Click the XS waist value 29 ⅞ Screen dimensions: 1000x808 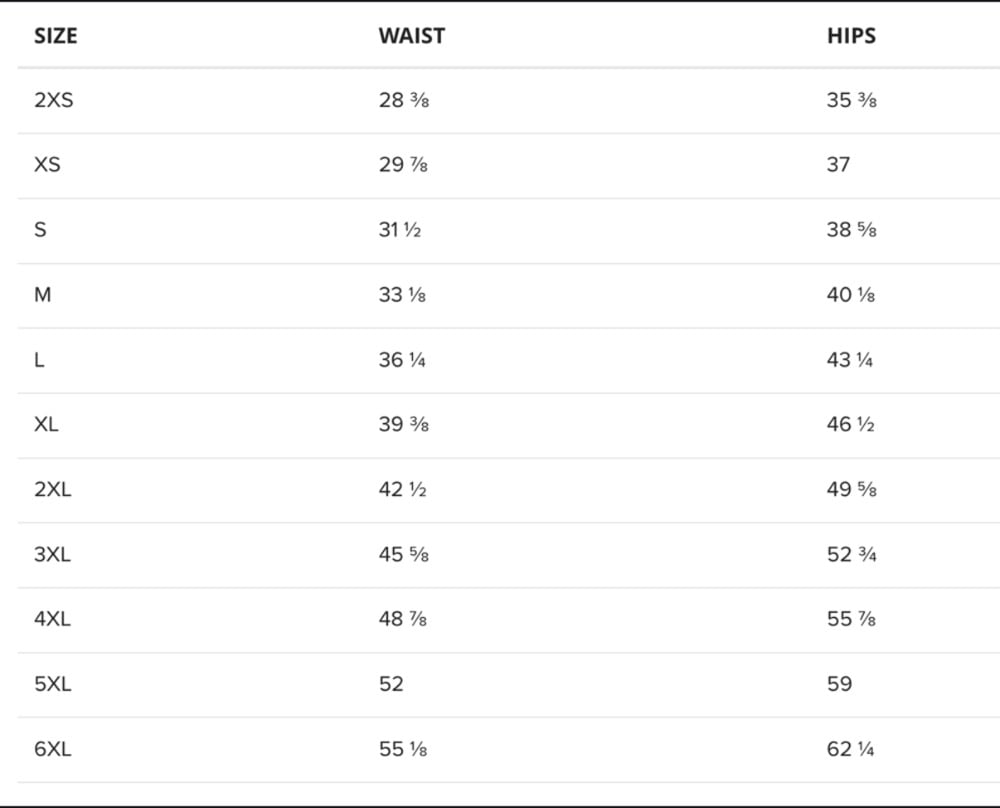coord(403,165)
